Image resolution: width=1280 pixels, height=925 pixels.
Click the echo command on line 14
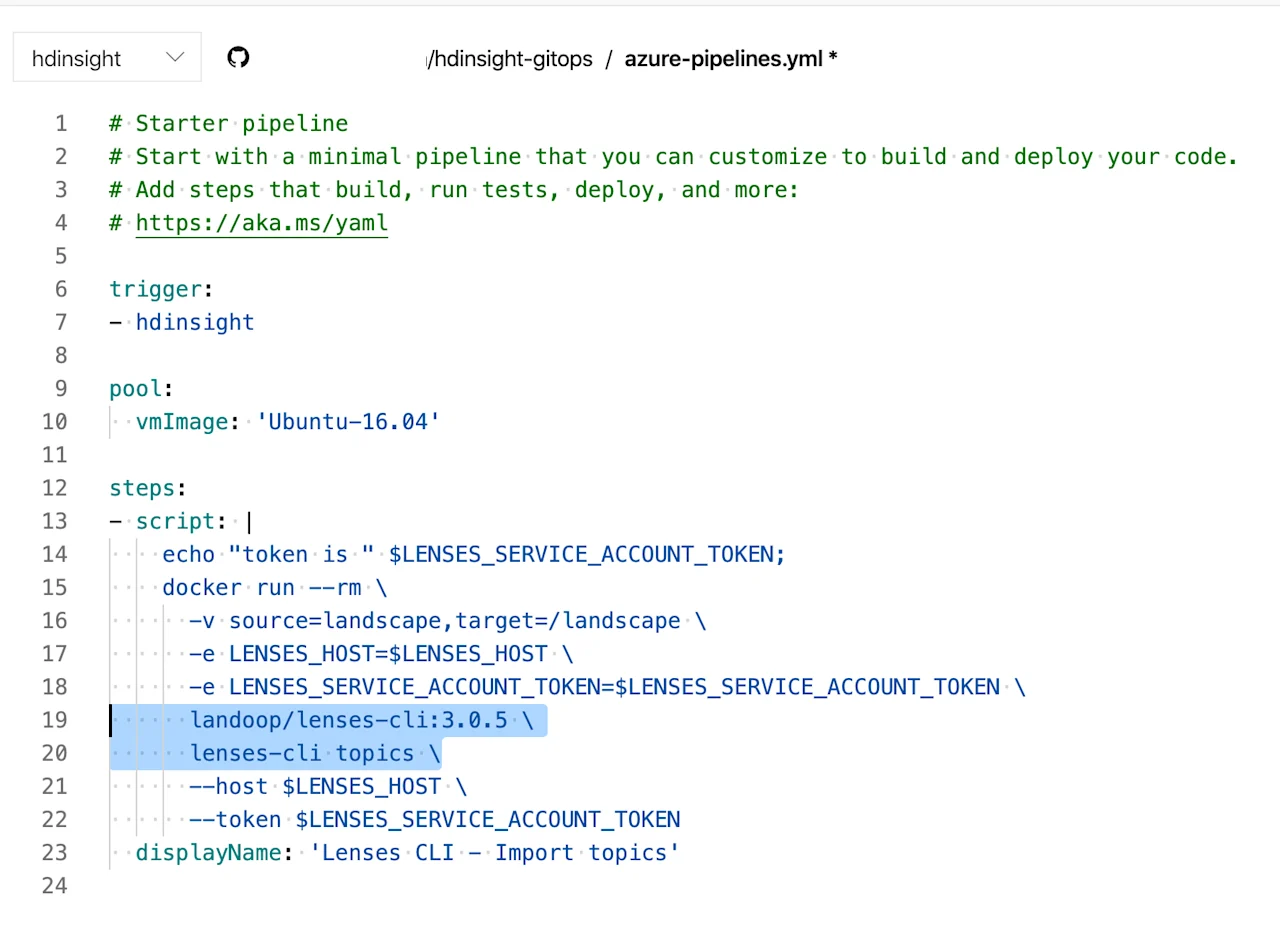tap(187, 554)
